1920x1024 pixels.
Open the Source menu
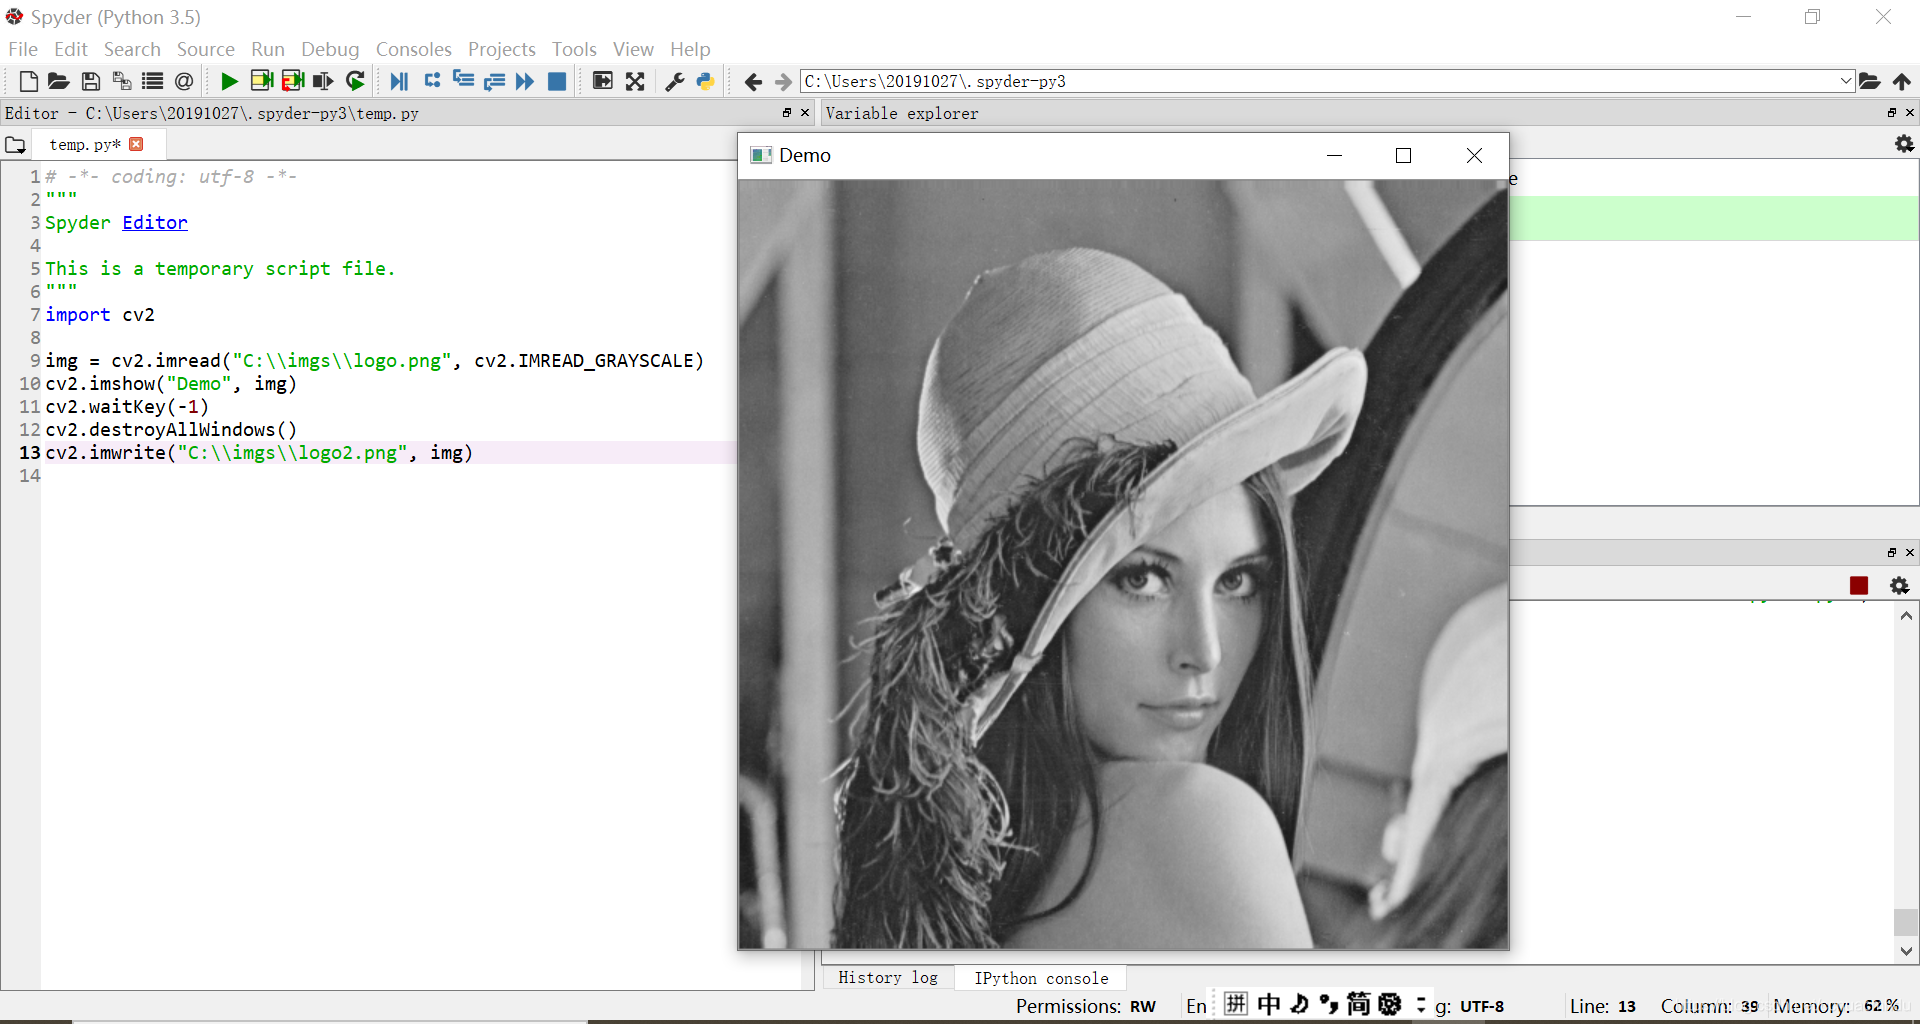(206, 49)
